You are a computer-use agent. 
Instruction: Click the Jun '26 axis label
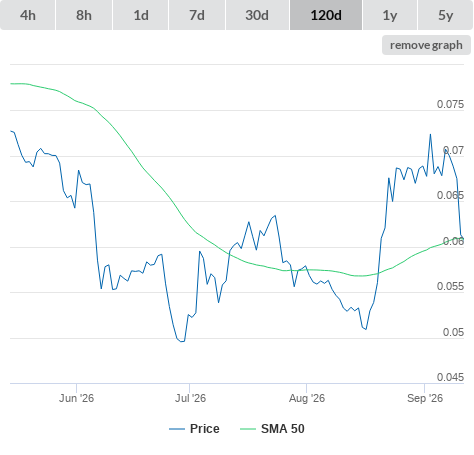(x=76, y=398)
